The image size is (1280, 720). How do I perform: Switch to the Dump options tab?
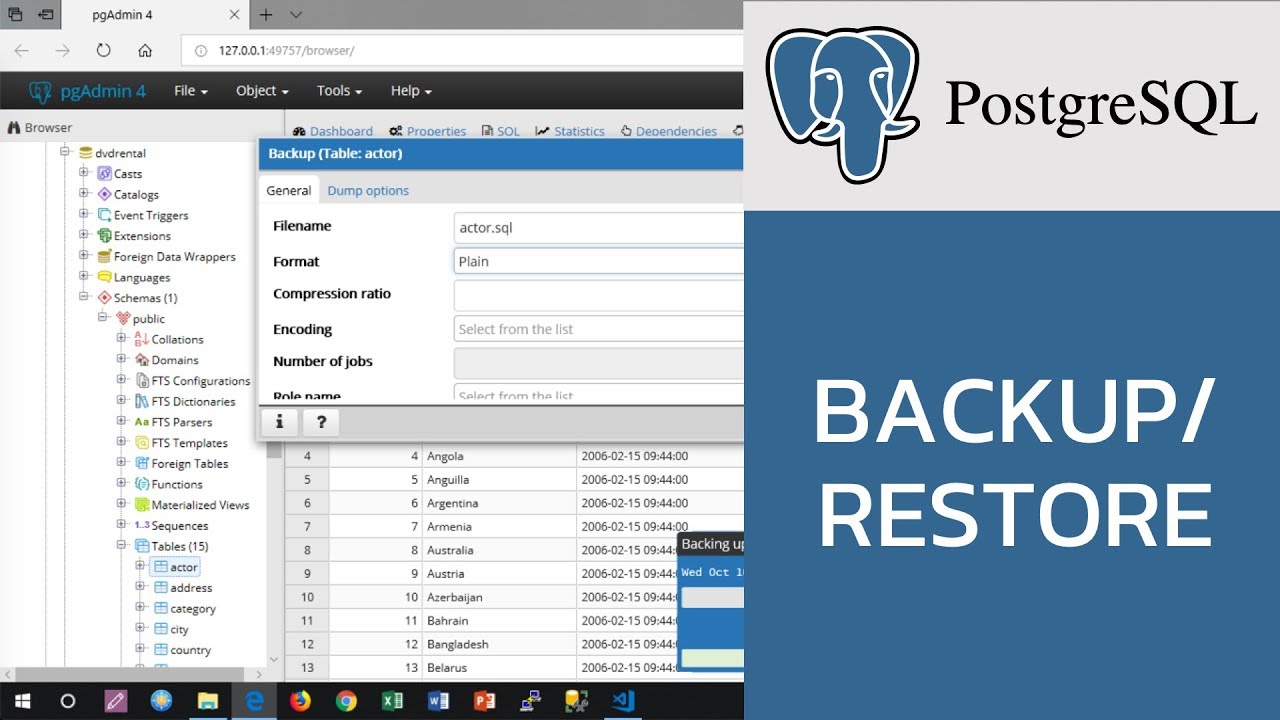(368, 191)
